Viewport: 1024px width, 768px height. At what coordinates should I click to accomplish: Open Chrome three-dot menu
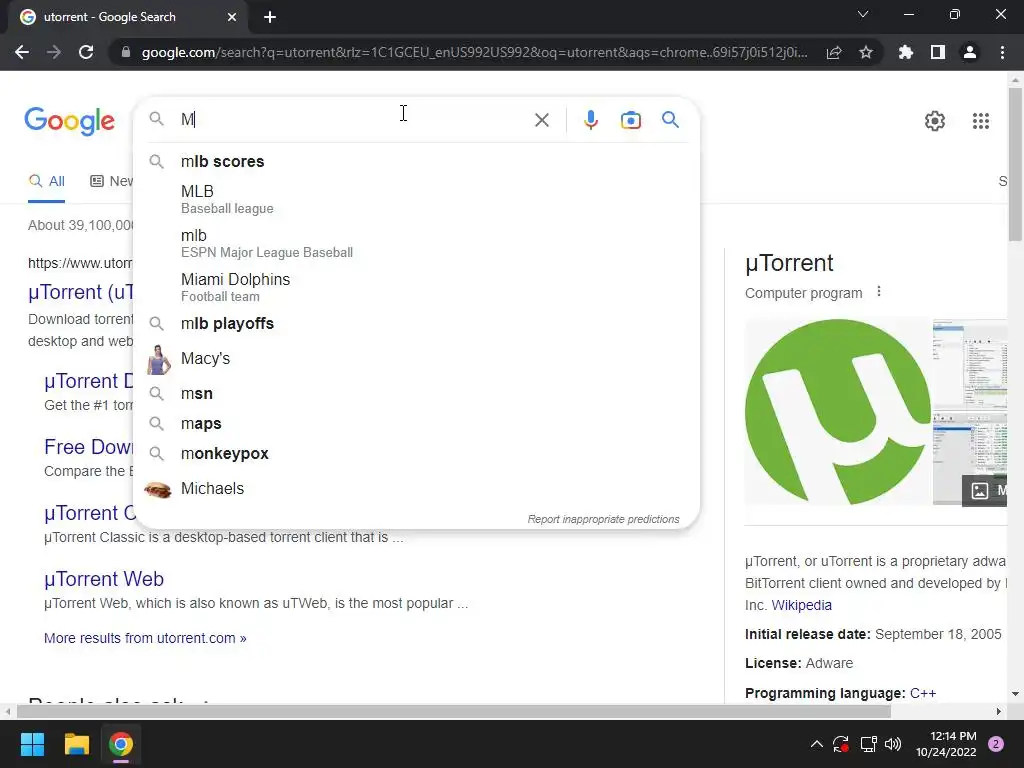click(x=1002, y=52)
